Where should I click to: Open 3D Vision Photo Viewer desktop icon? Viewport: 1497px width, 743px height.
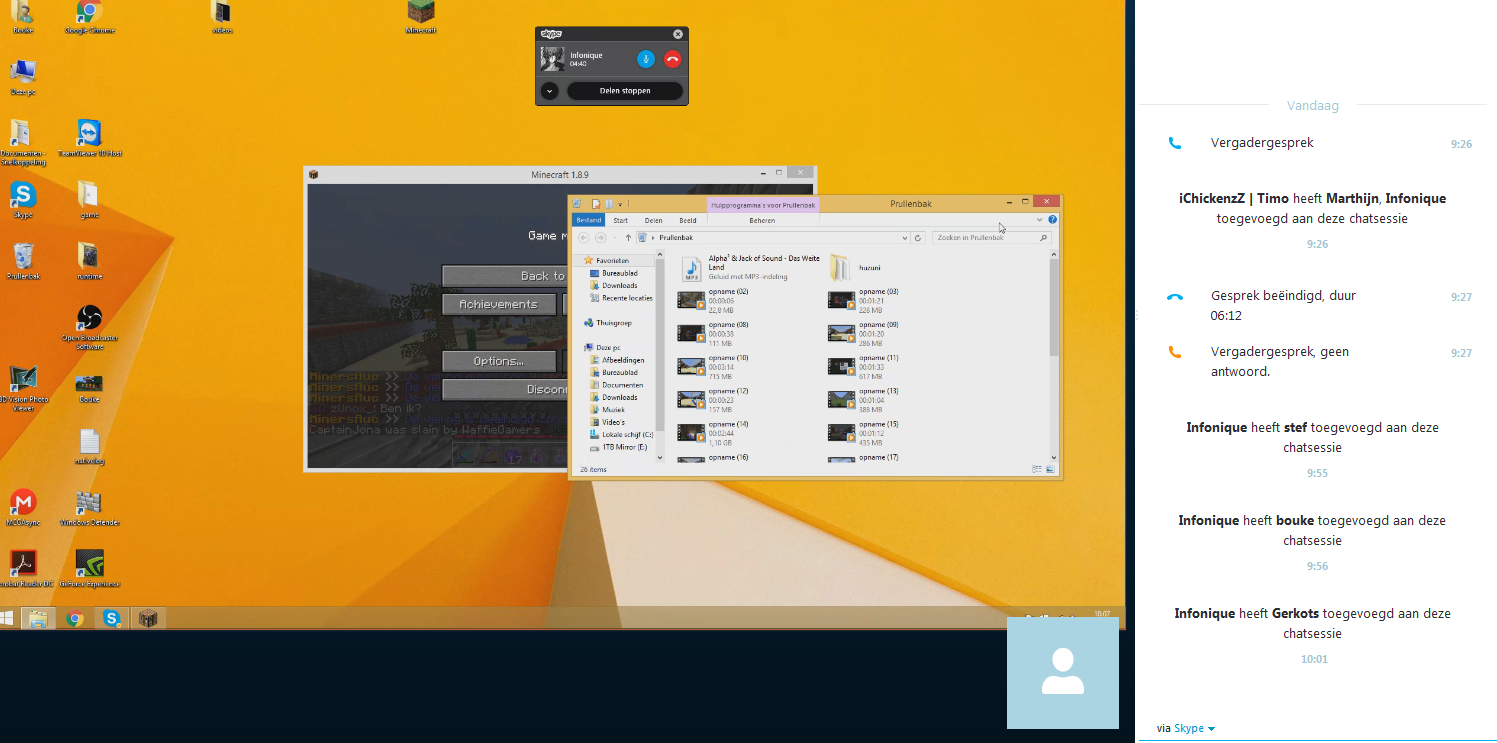[22, 389]
